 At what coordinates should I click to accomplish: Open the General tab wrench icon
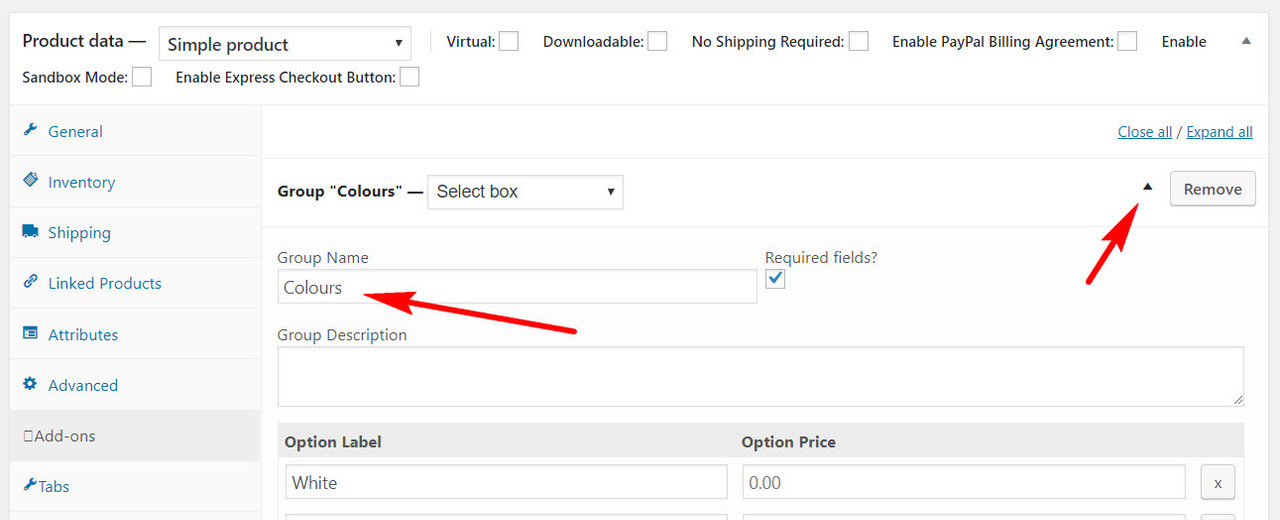coord(30,130)
